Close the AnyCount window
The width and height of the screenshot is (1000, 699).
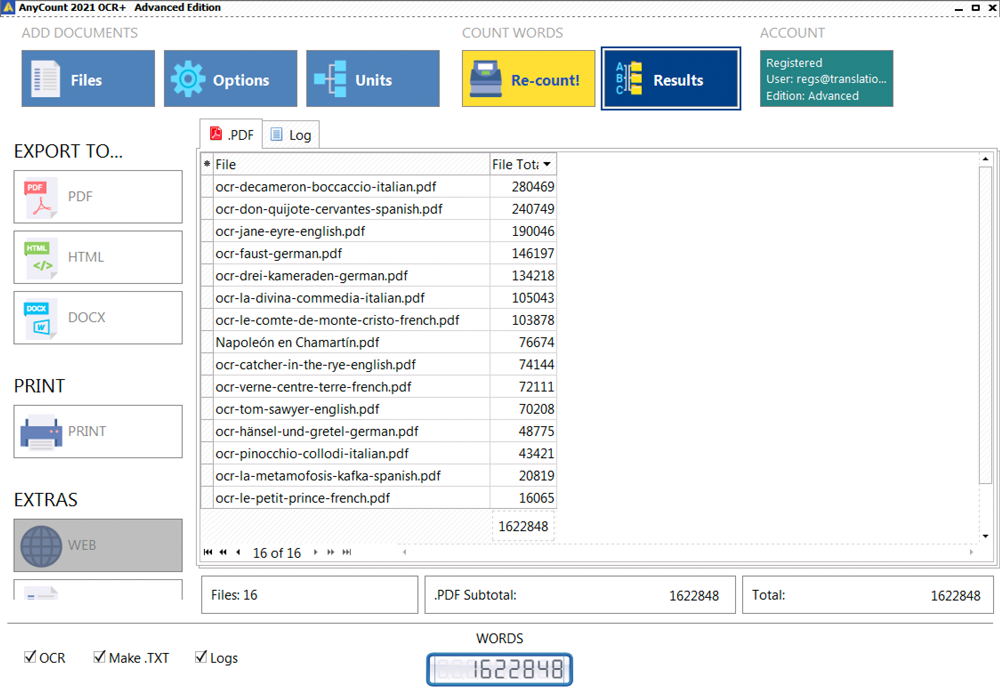click(992, 8)
